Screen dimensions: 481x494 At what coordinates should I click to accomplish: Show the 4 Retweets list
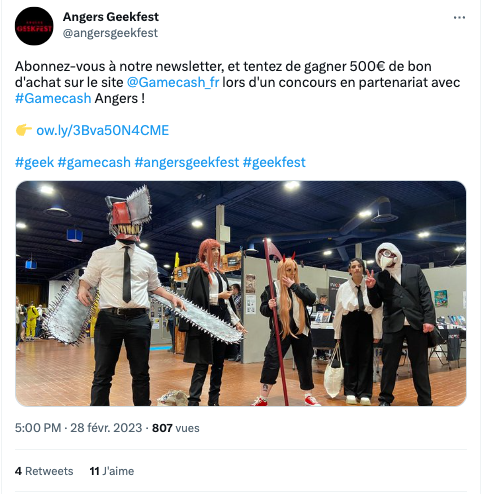coord(44,471)
